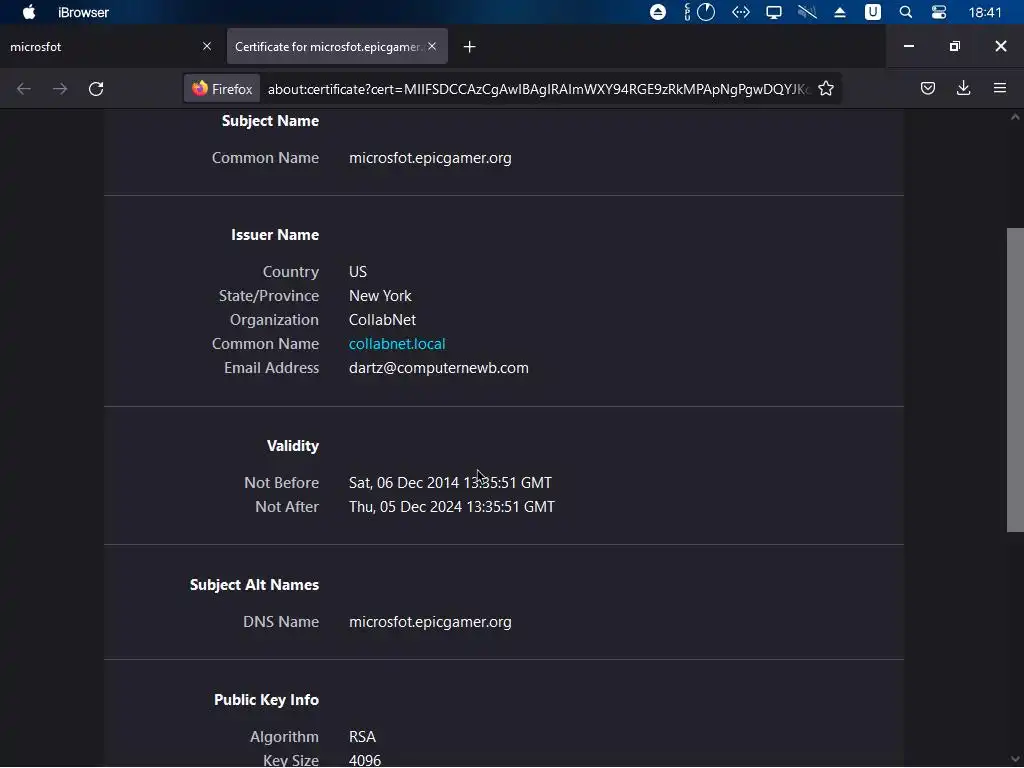Click the muted sound icon in menu bar
The height and width of the screenshot is (768, 1024).
click(x=807, y=12)
